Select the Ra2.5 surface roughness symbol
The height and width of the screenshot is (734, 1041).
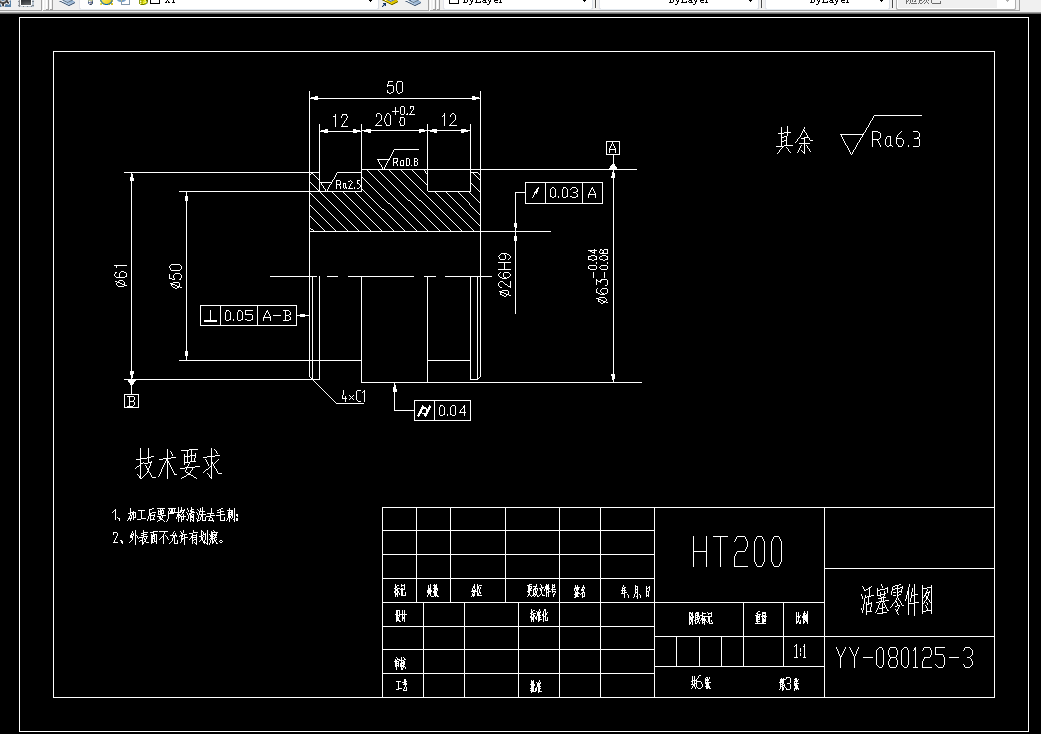pyautogui.click(x=341, y=183)
